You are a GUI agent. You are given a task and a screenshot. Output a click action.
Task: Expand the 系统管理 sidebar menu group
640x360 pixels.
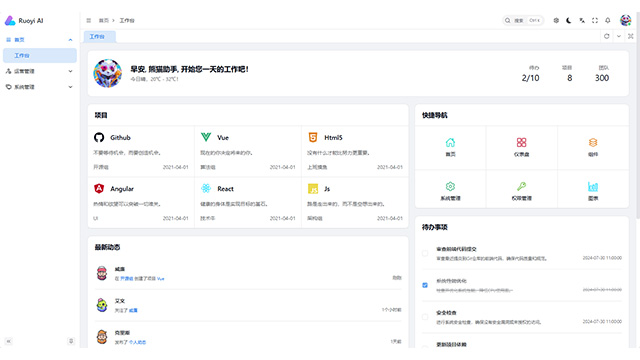(40, 87)
